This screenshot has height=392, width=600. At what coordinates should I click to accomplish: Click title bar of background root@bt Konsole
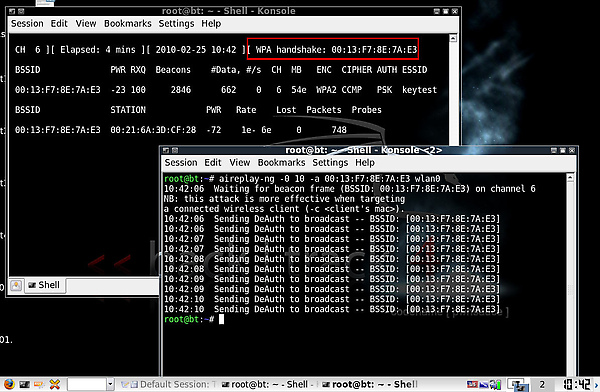[x=228, y=11]
